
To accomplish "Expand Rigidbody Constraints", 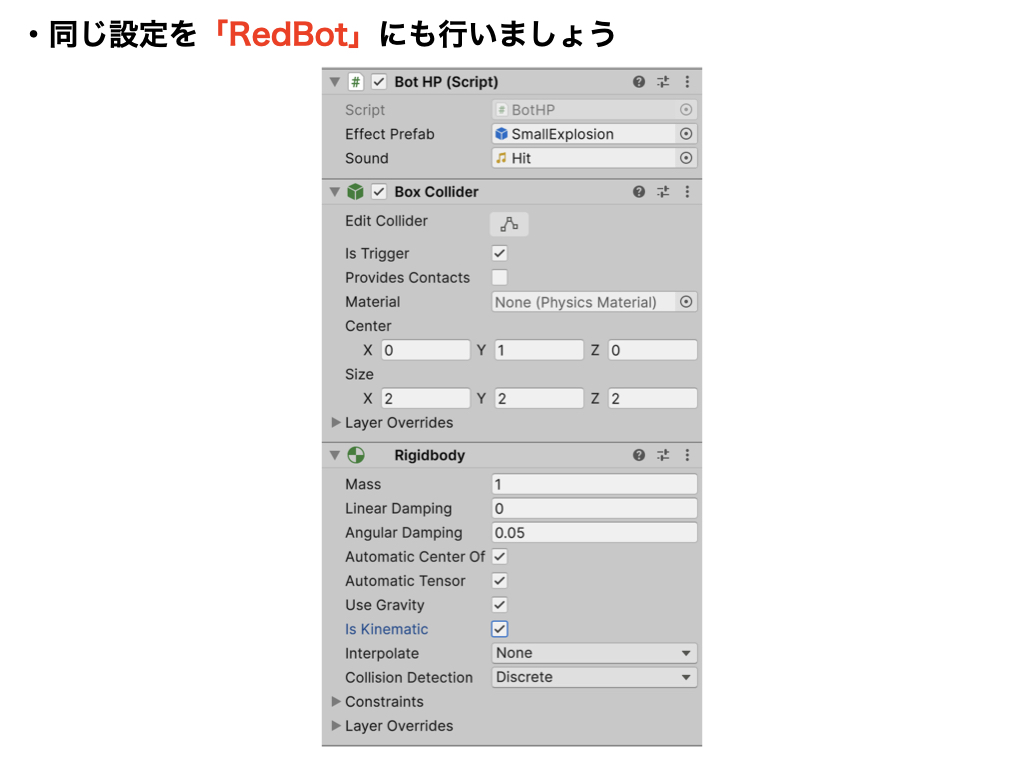I will pyautogui.click(x=336, y=701).
